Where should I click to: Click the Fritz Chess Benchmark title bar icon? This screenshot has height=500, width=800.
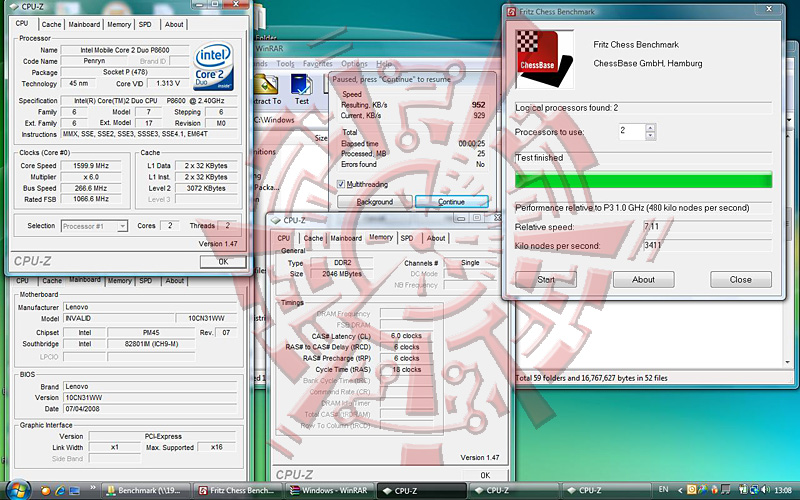(x=511, y=11)
